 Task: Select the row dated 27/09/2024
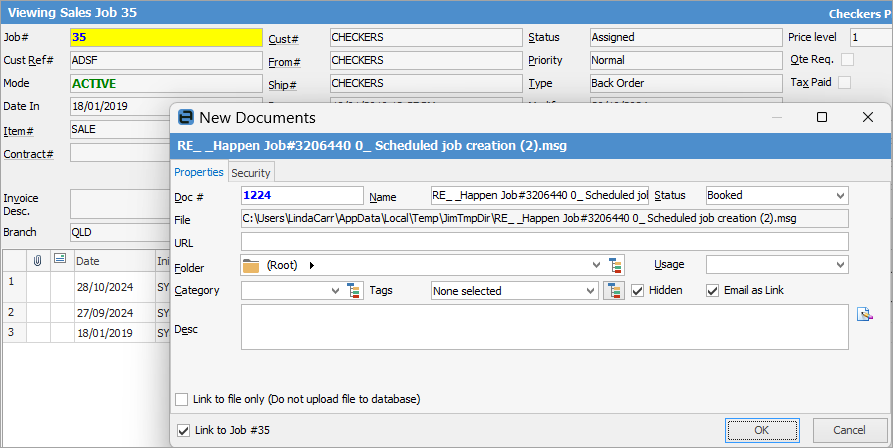click(x=86, y=313)
